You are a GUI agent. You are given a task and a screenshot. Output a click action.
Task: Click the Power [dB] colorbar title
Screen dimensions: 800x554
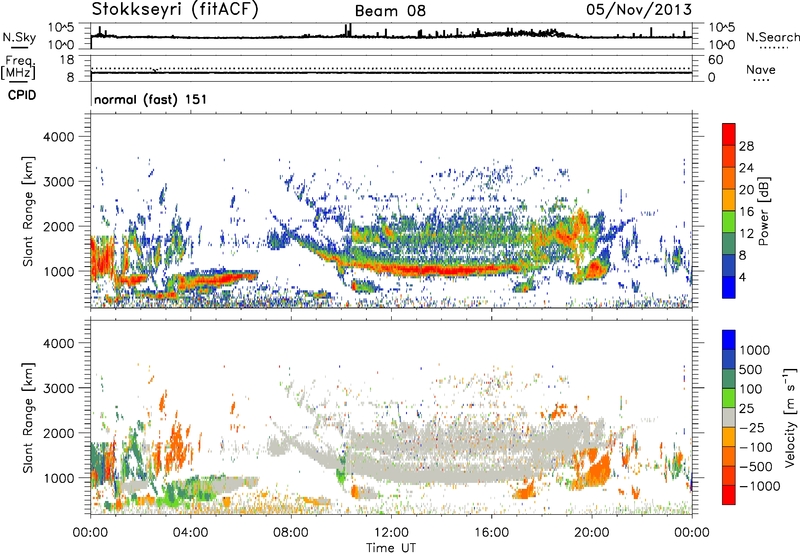764,211
